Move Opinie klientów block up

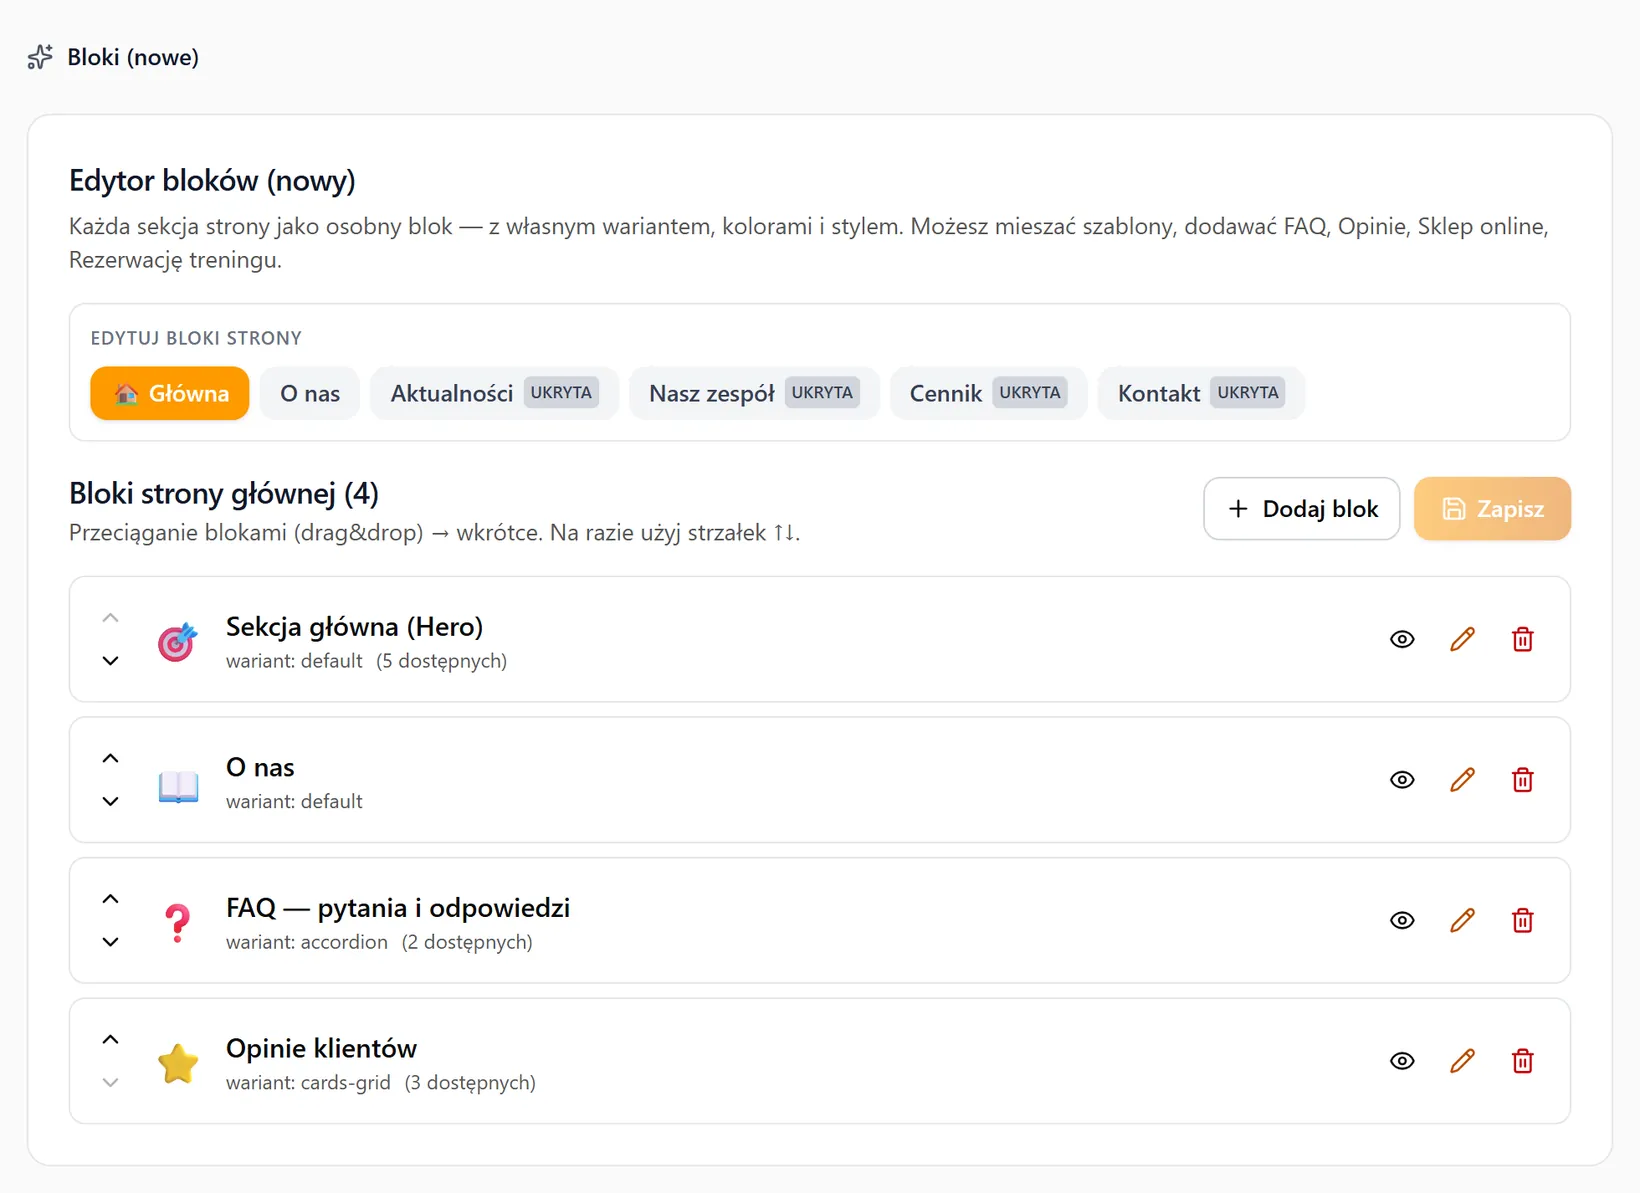click(111, 1039)
